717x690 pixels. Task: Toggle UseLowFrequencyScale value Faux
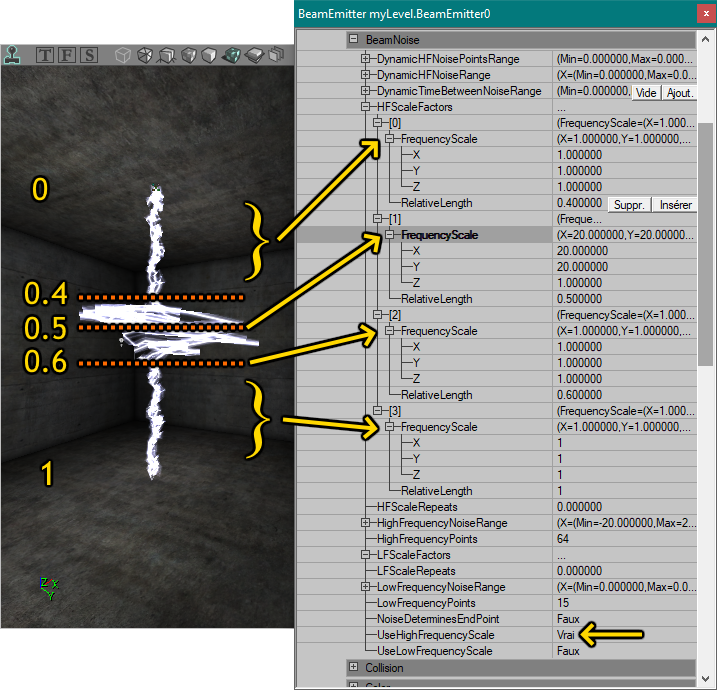[568, 651]
